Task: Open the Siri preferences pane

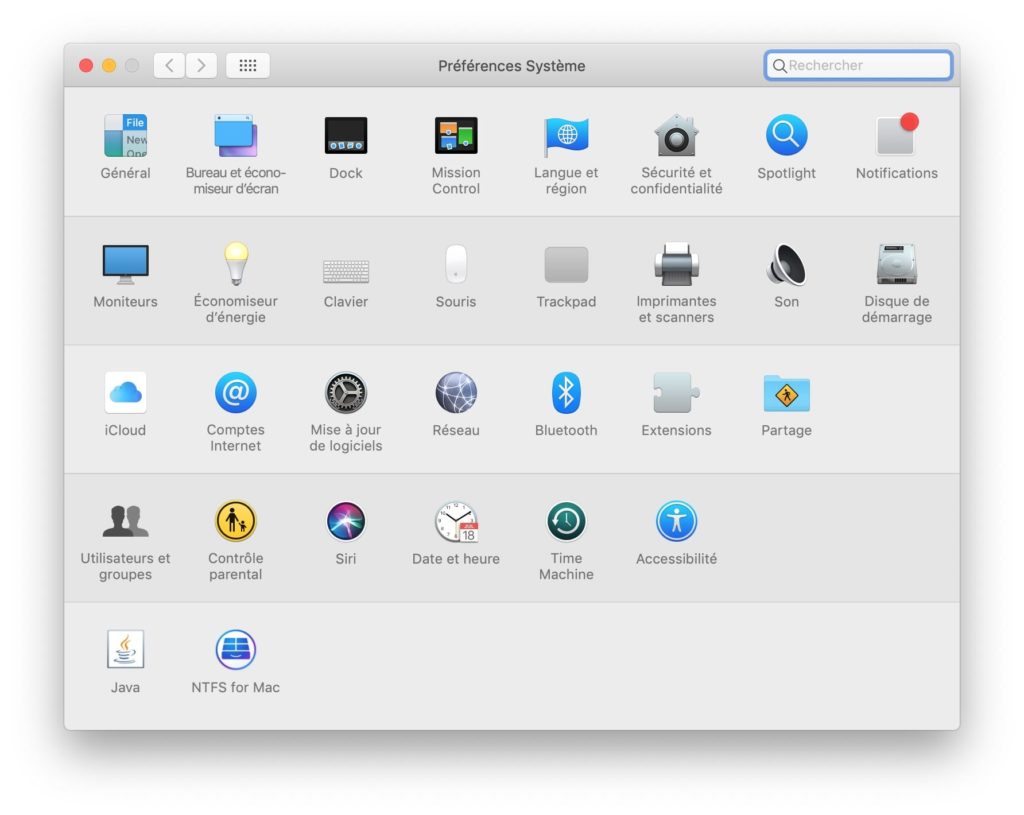Action: point(346,522)
